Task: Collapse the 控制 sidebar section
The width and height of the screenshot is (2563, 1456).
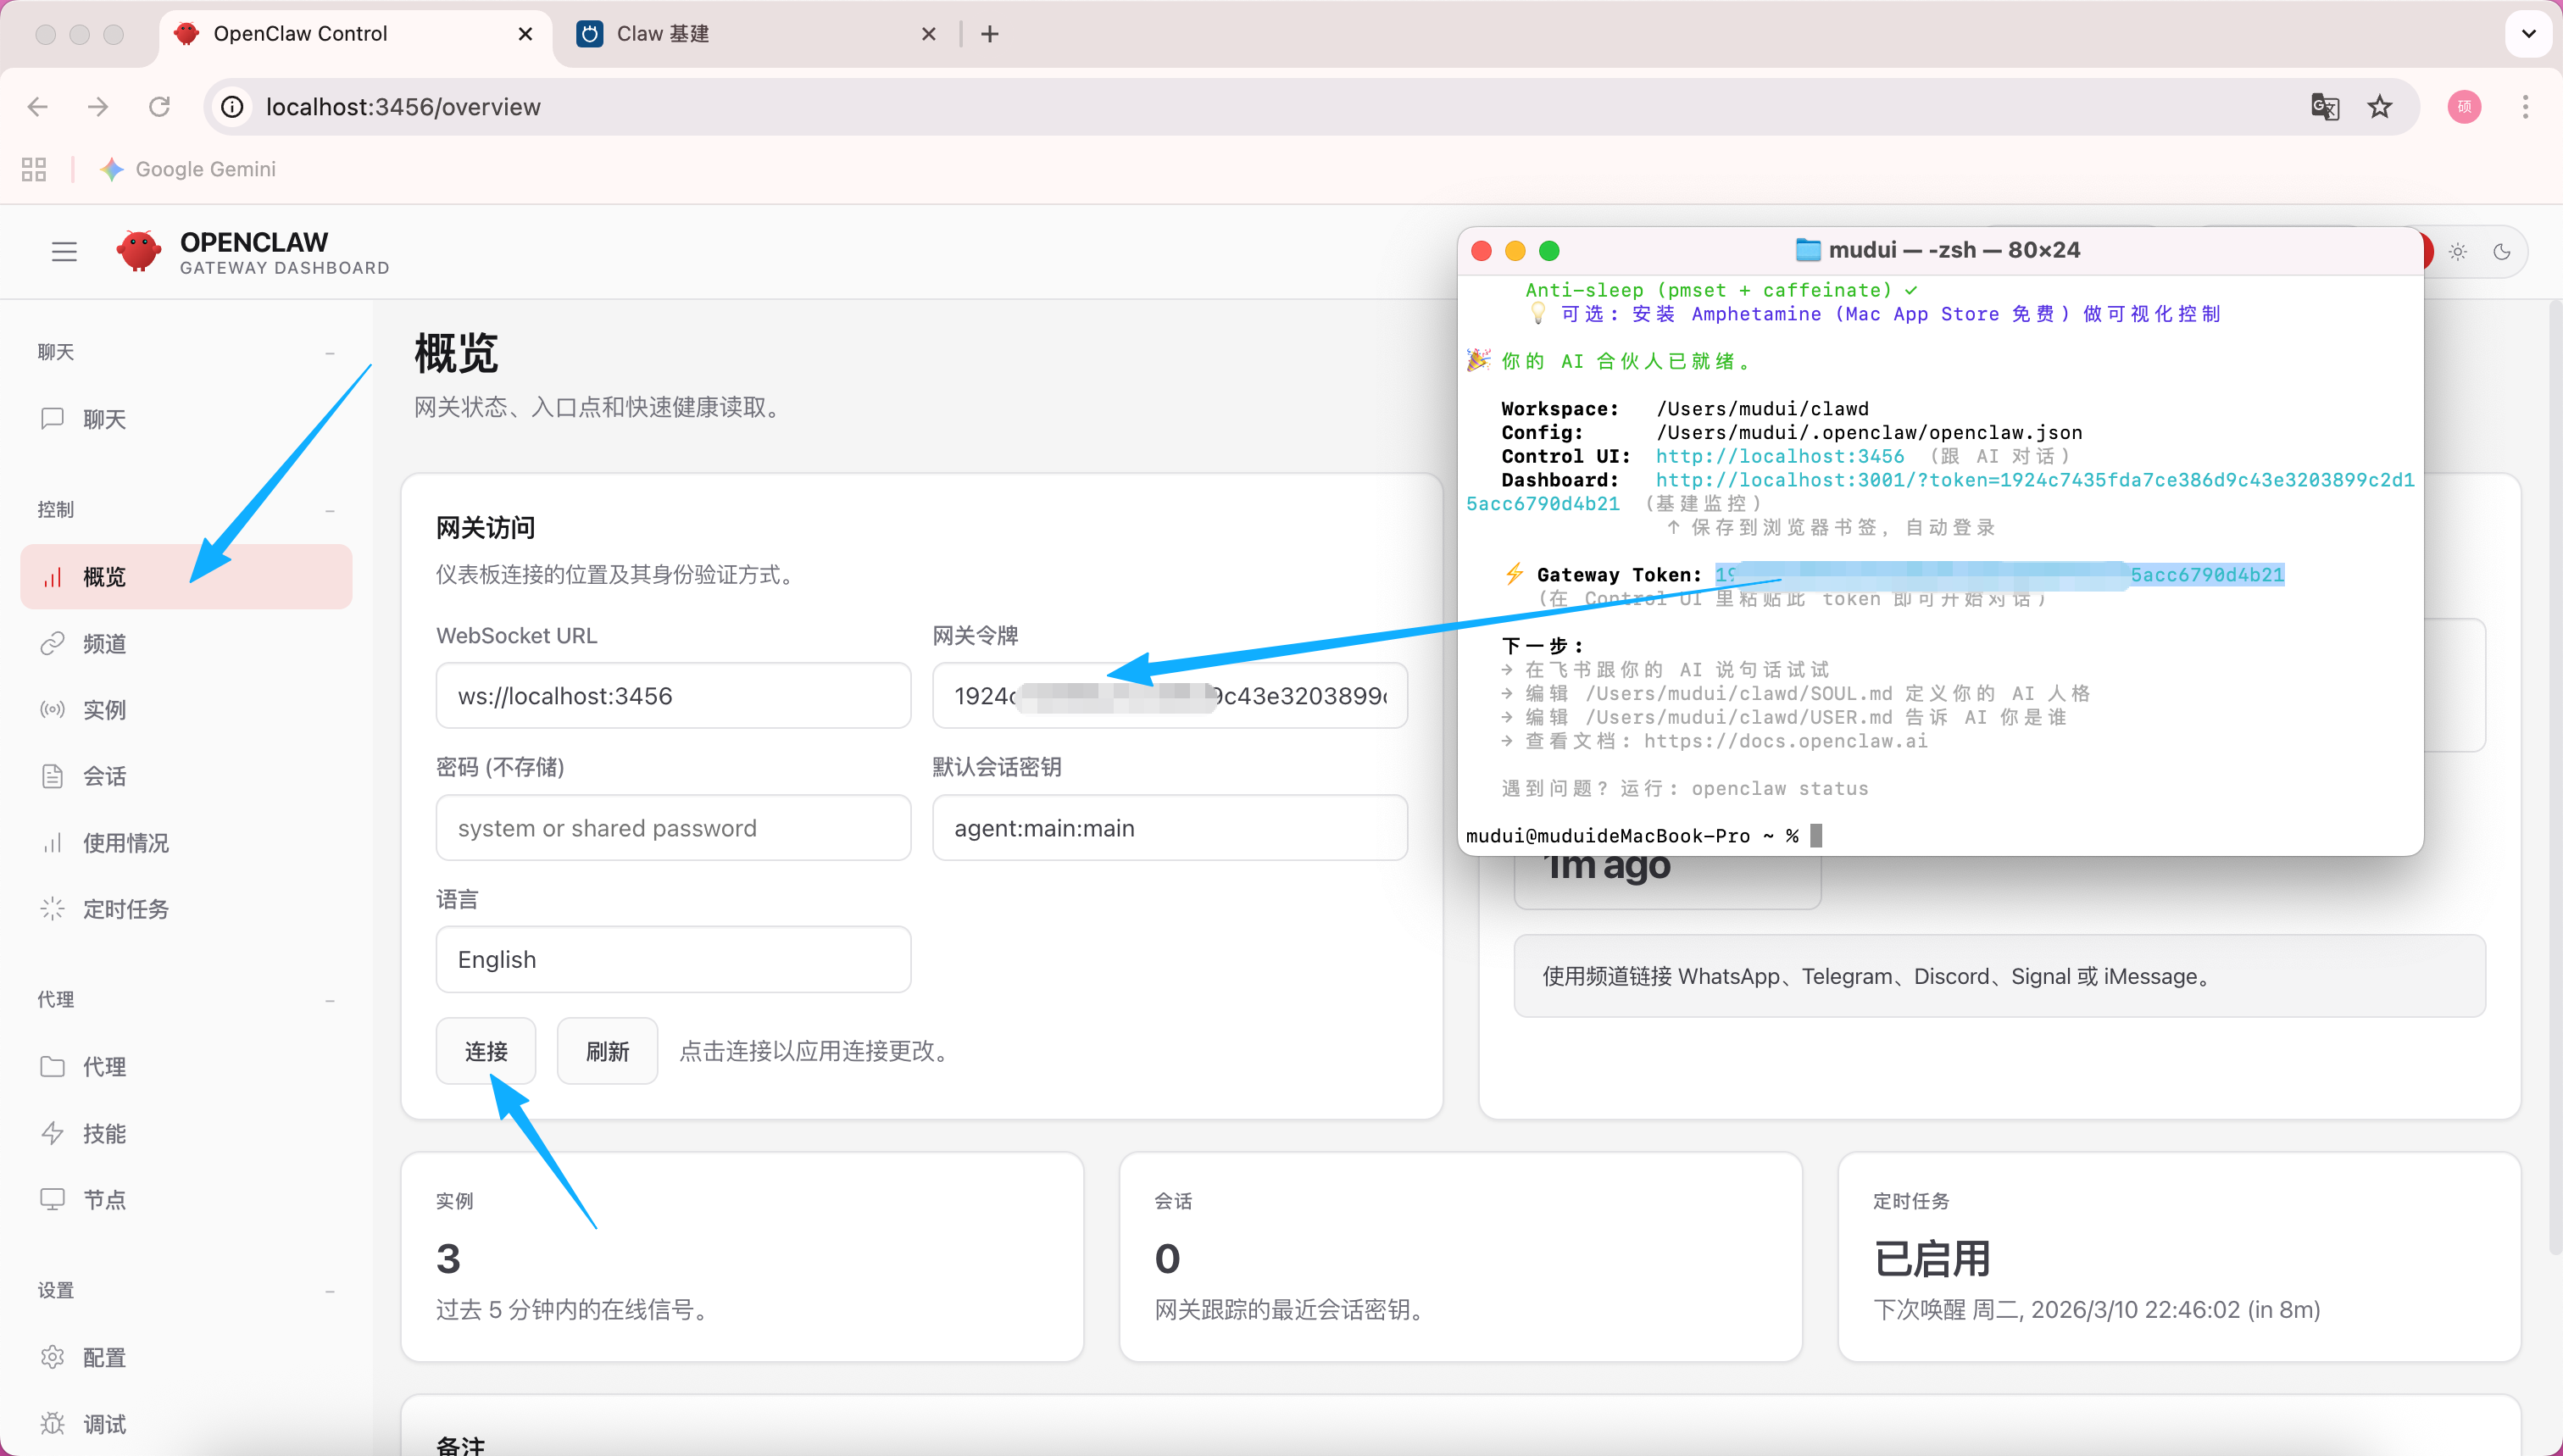Action: pyautogui.click(x=330, y=511)
